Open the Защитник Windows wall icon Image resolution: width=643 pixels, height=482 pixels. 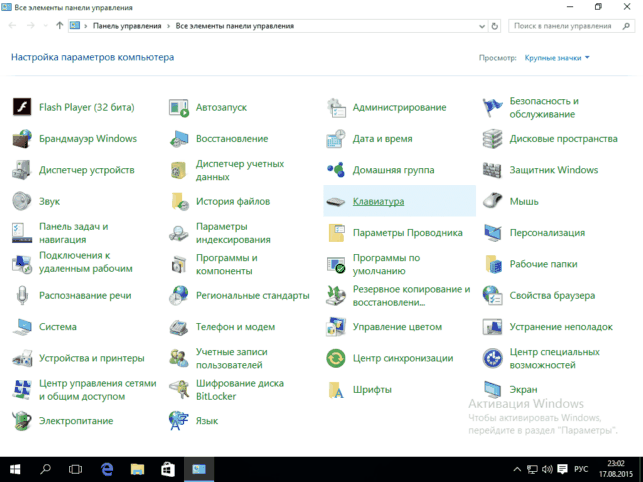493,170
